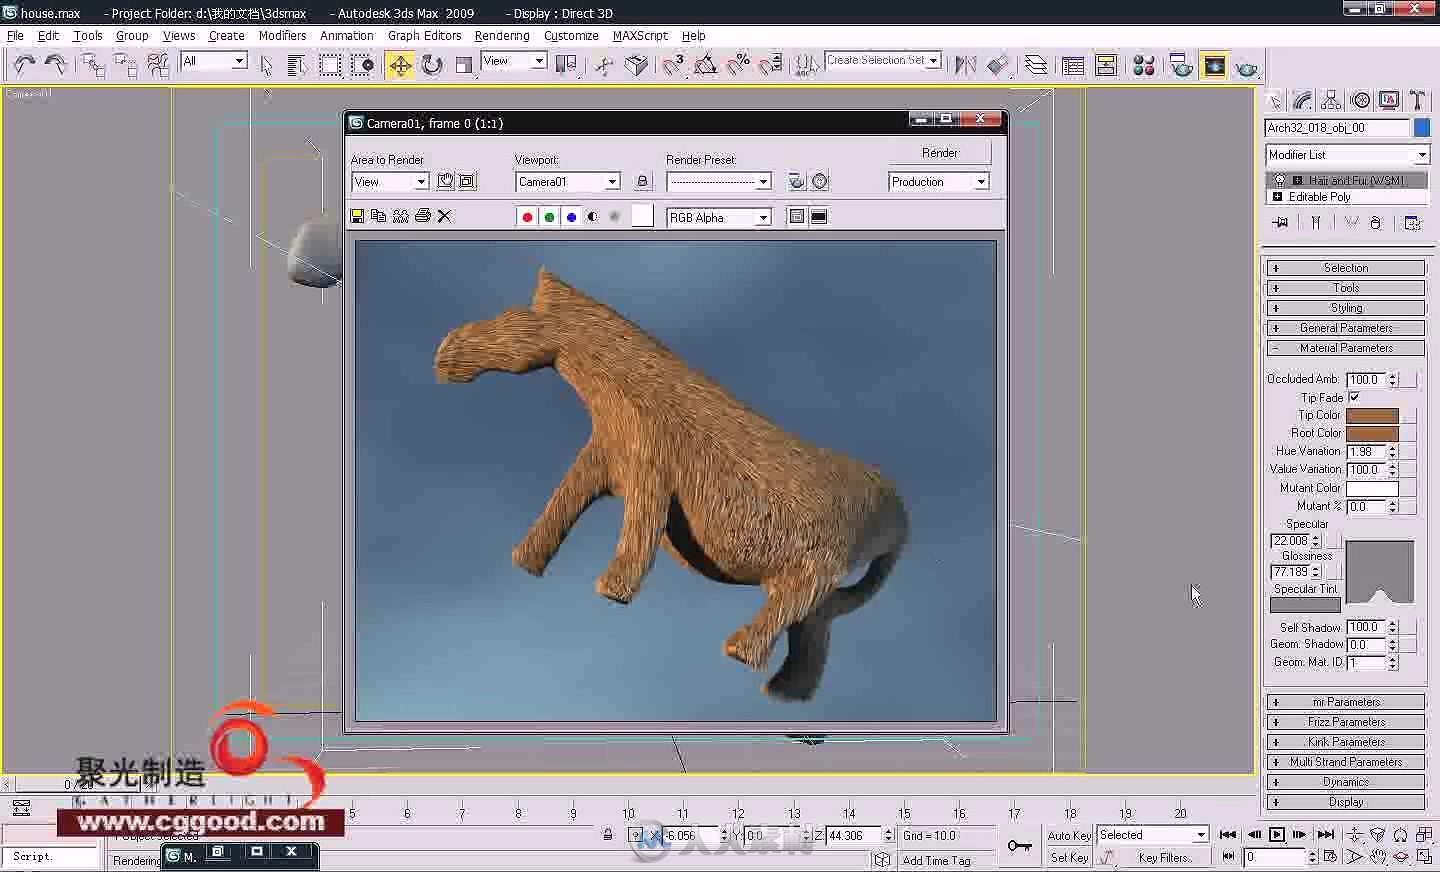Activate the Select and Scale tool

463,66
